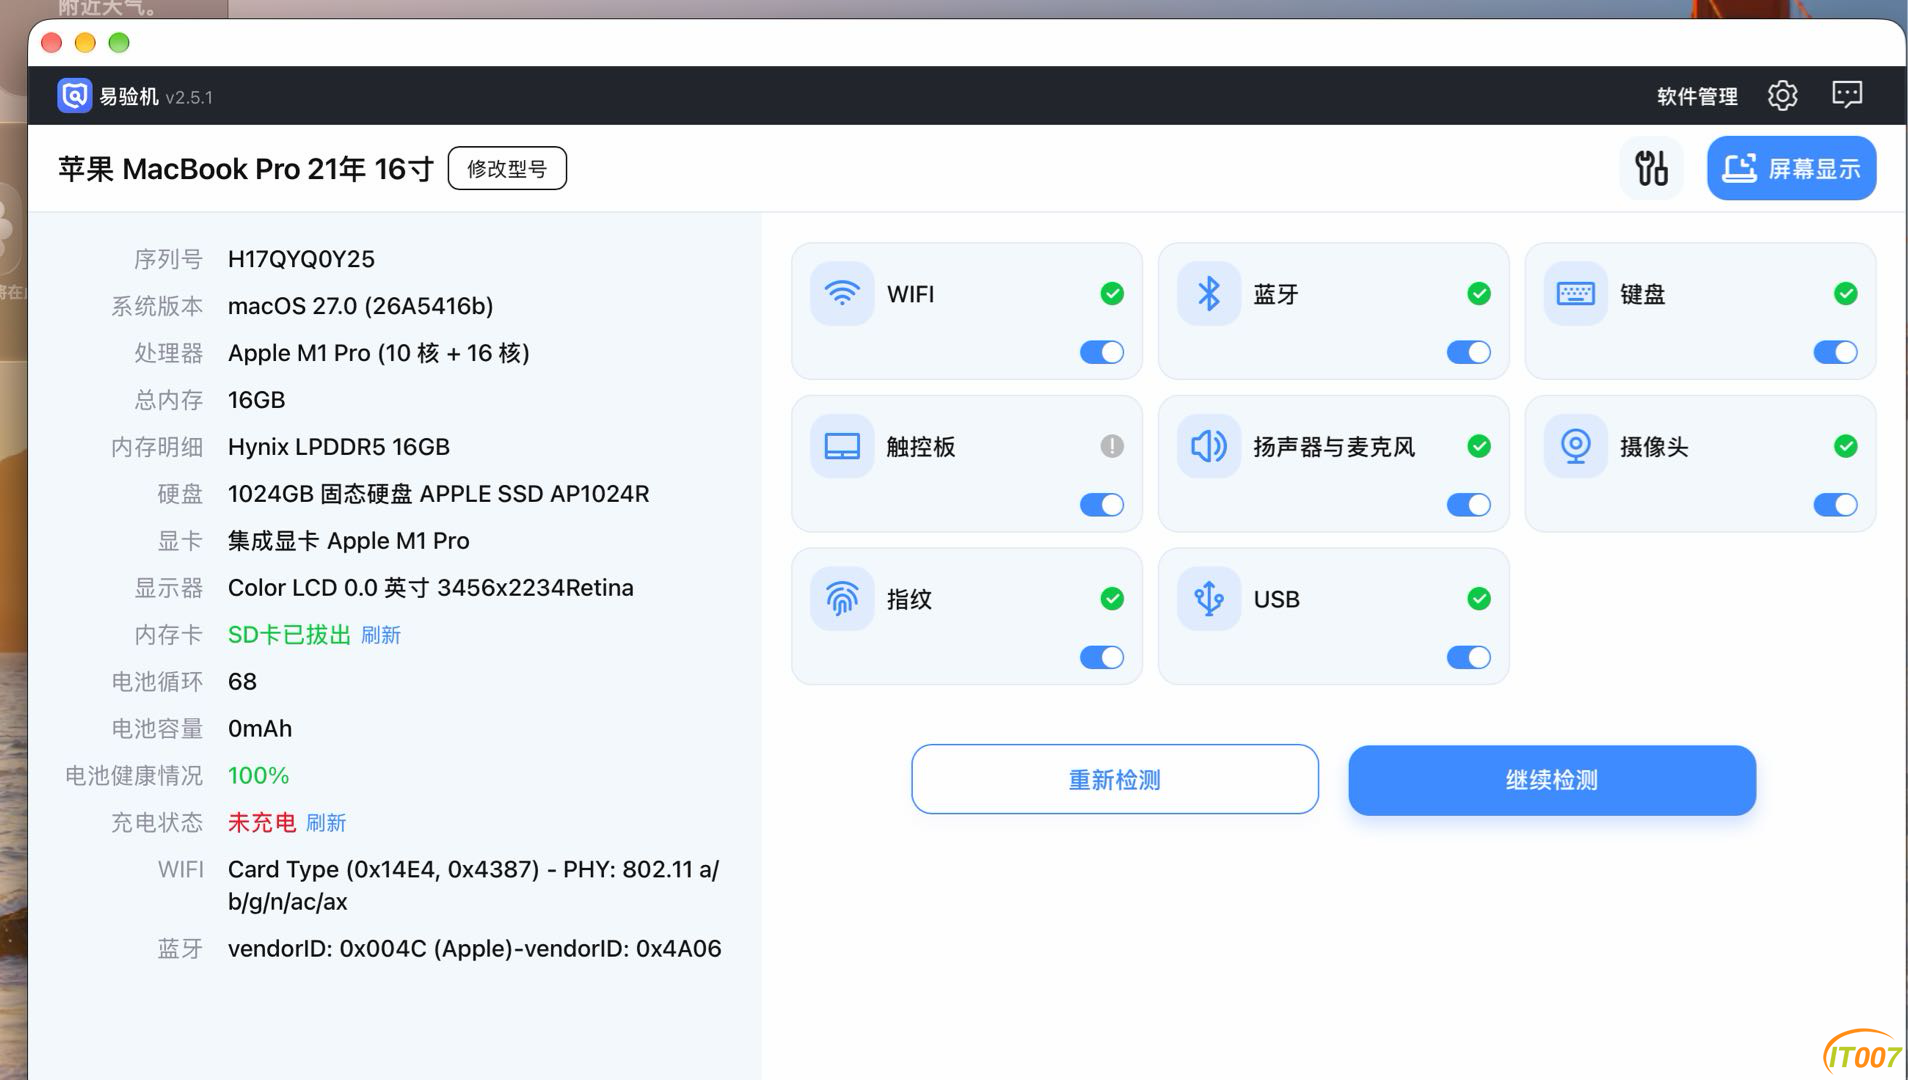The width and height of the screenshot is (1908, 1080).
Task: Click the green check status on WIFI
Action: tap(1112, 293)
